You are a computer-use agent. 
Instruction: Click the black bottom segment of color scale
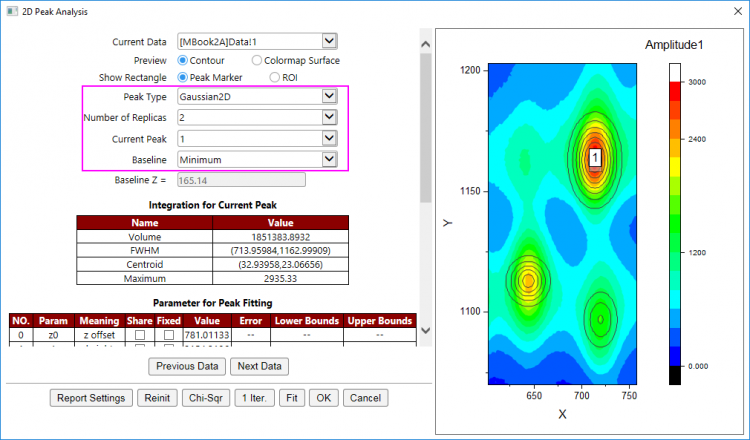[674, 375]
